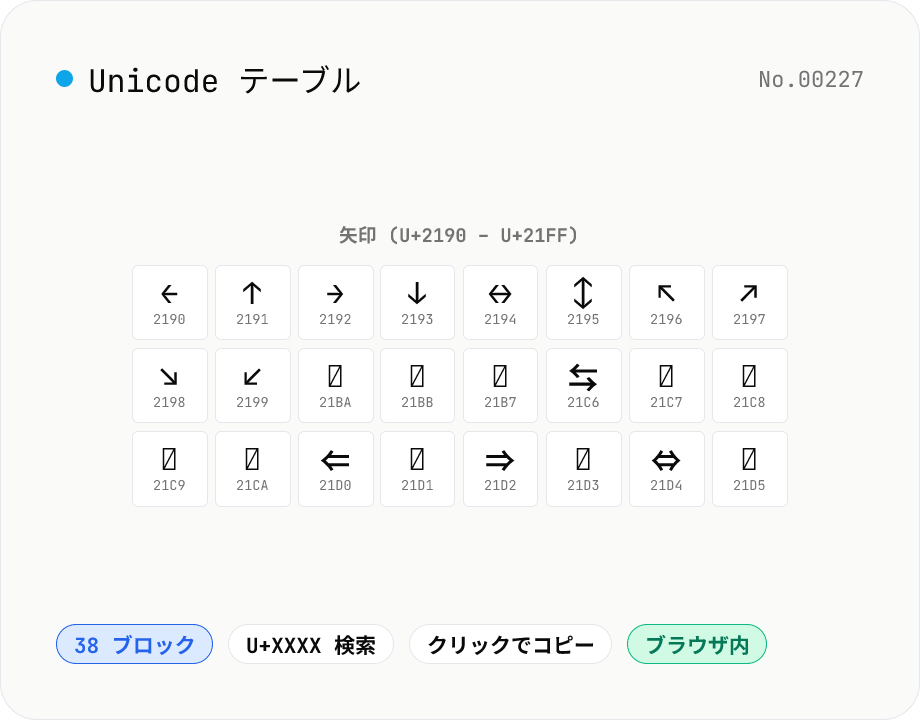Viewport: 920px width, 720px height.
Task: Select the cell labeled 21C9
Action: [170, 469]
